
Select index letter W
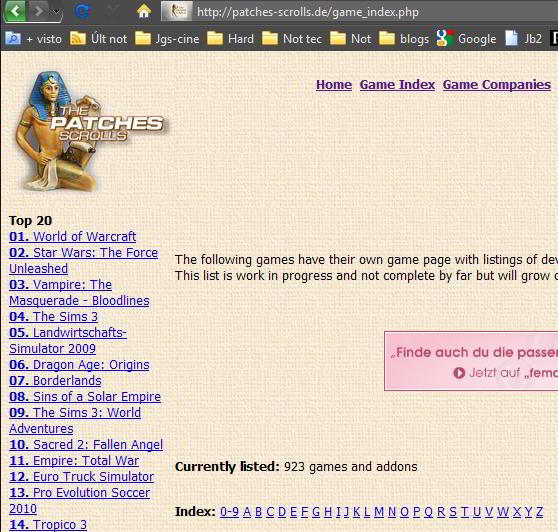pyautogui.click(x=503, y=512)
